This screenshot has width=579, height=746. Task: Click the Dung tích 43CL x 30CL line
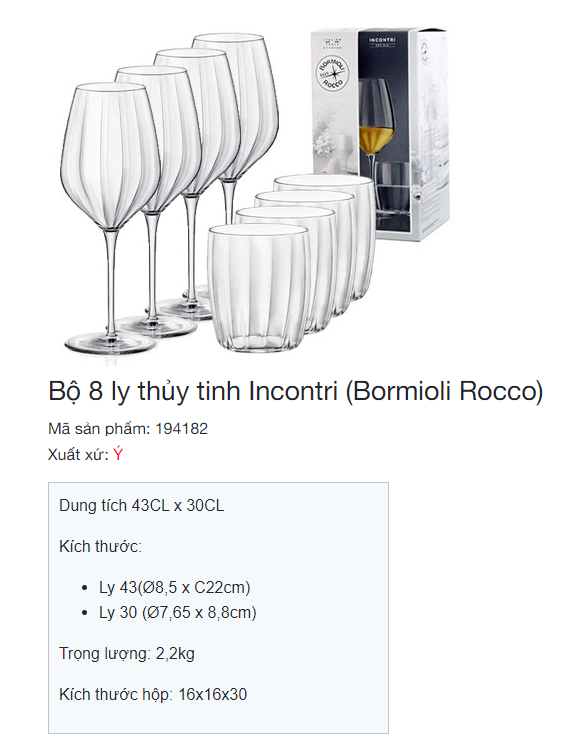pyautogui.click(x=141, y=505)
